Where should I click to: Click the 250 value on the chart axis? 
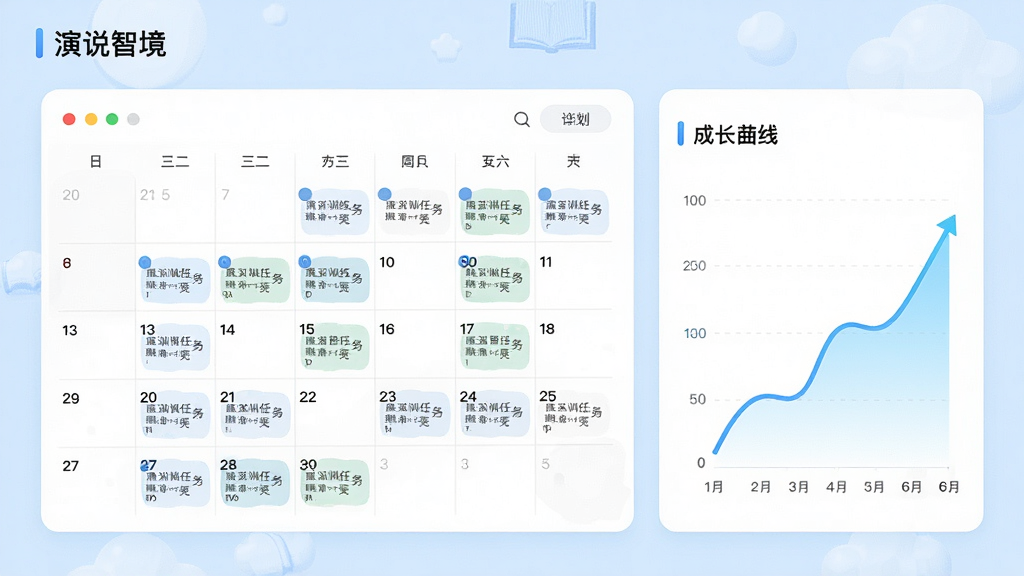point(694,266)
